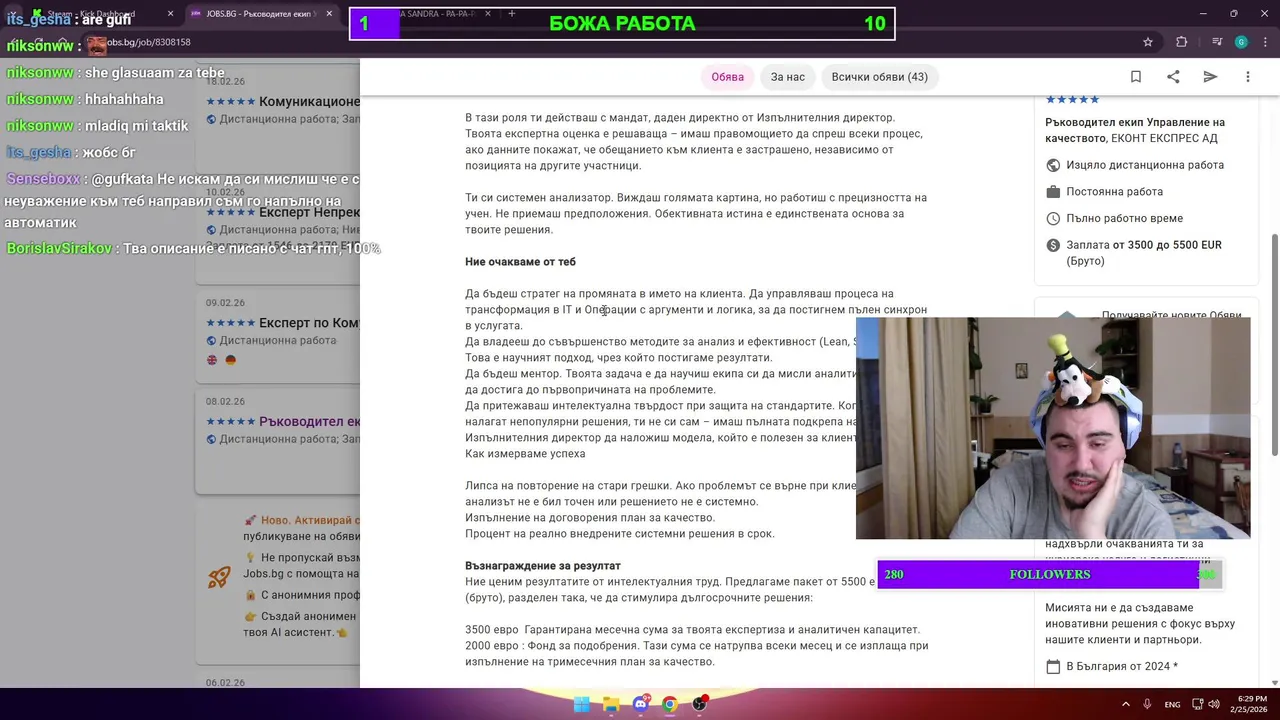
Task: Open volume control in system tray
Action: 1213,704
